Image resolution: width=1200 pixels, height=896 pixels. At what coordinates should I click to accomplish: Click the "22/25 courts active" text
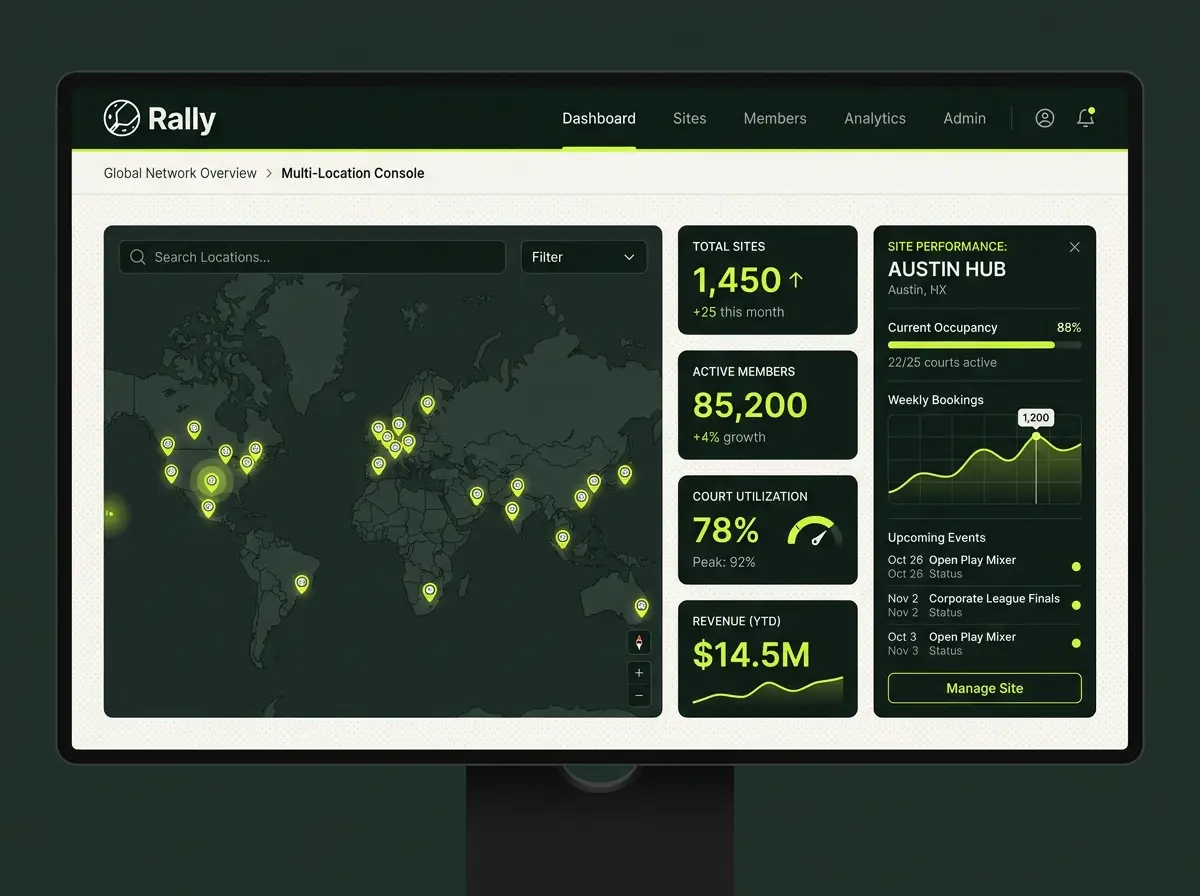[x=942, y=363]
